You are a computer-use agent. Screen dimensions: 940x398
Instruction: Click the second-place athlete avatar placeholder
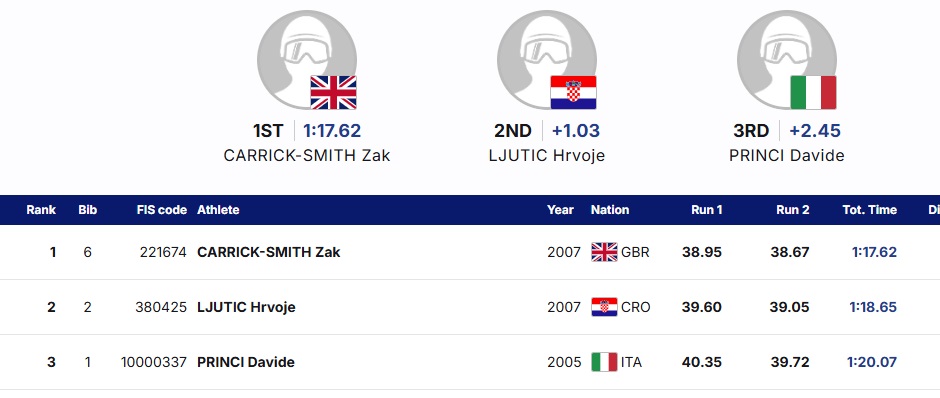546,60
